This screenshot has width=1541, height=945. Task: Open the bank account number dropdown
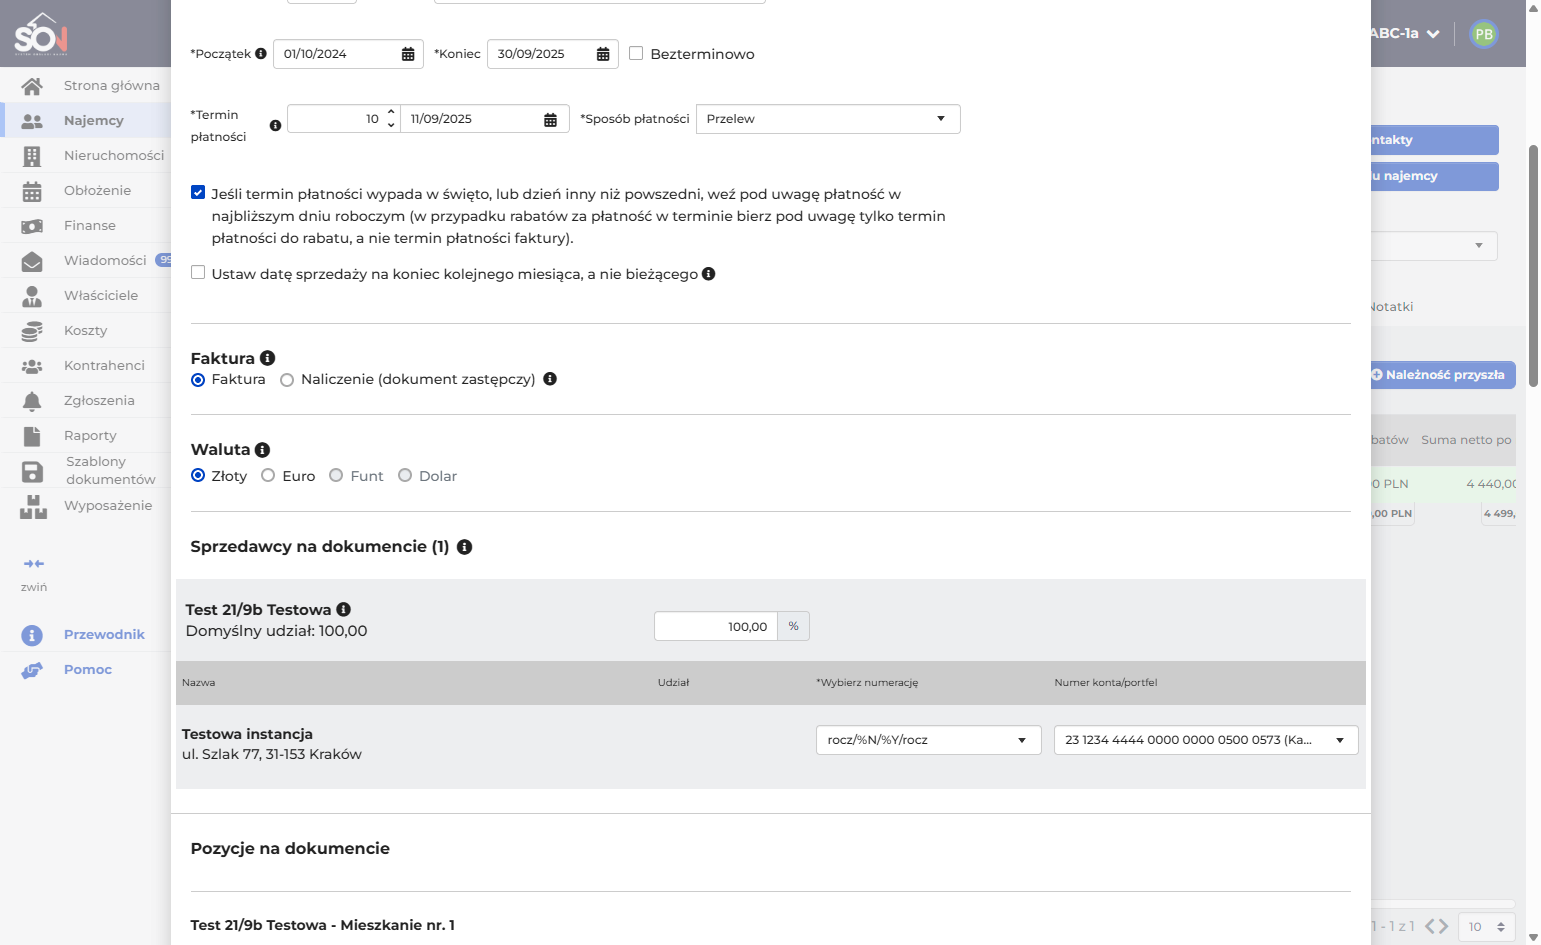pyautogui.click(x=1206, y=740)
